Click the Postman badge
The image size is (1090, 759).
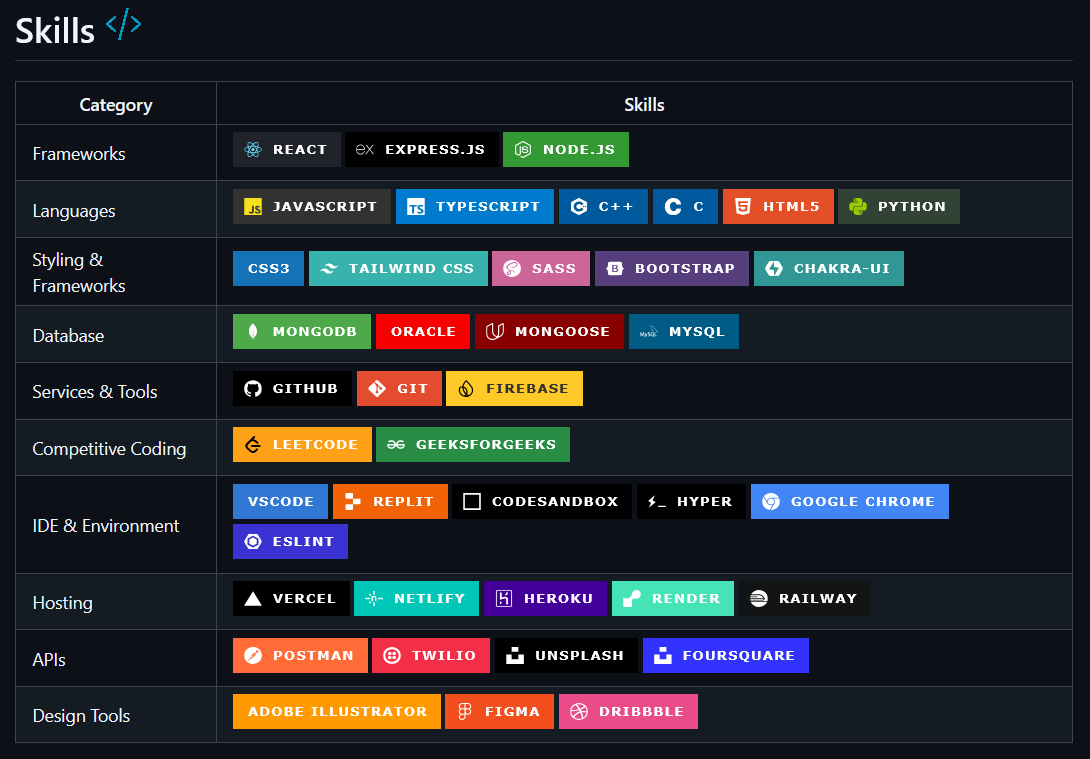point(300,655)
